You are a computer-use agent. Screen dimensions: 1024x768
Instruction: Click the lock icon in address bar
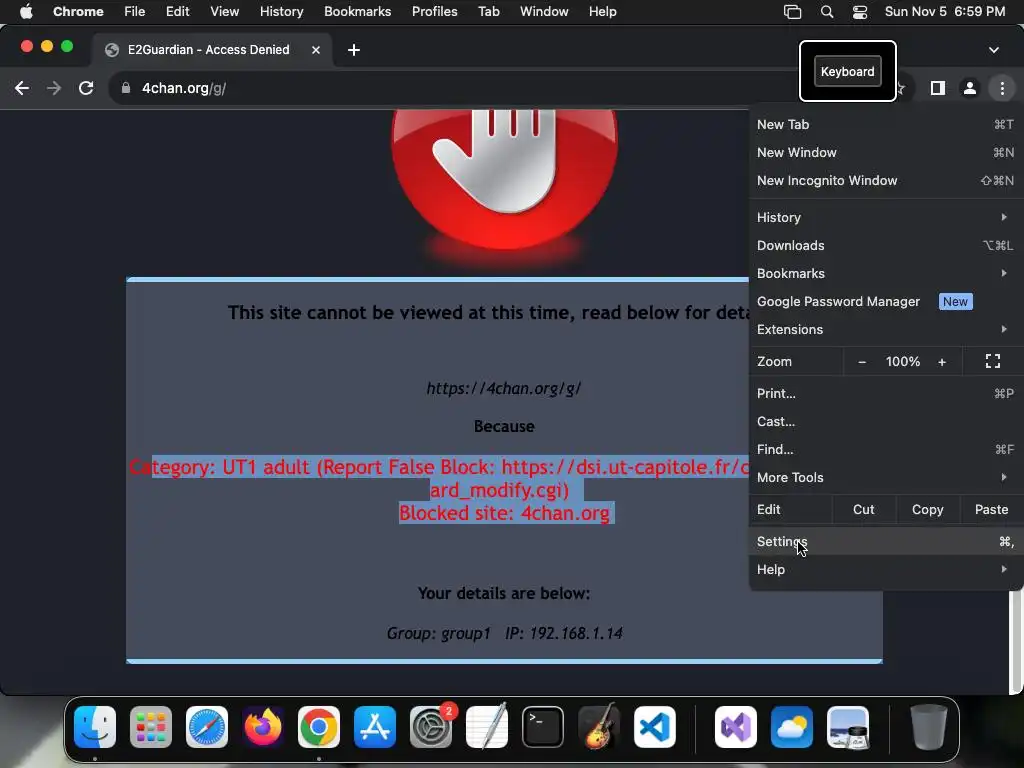point(126,88)
